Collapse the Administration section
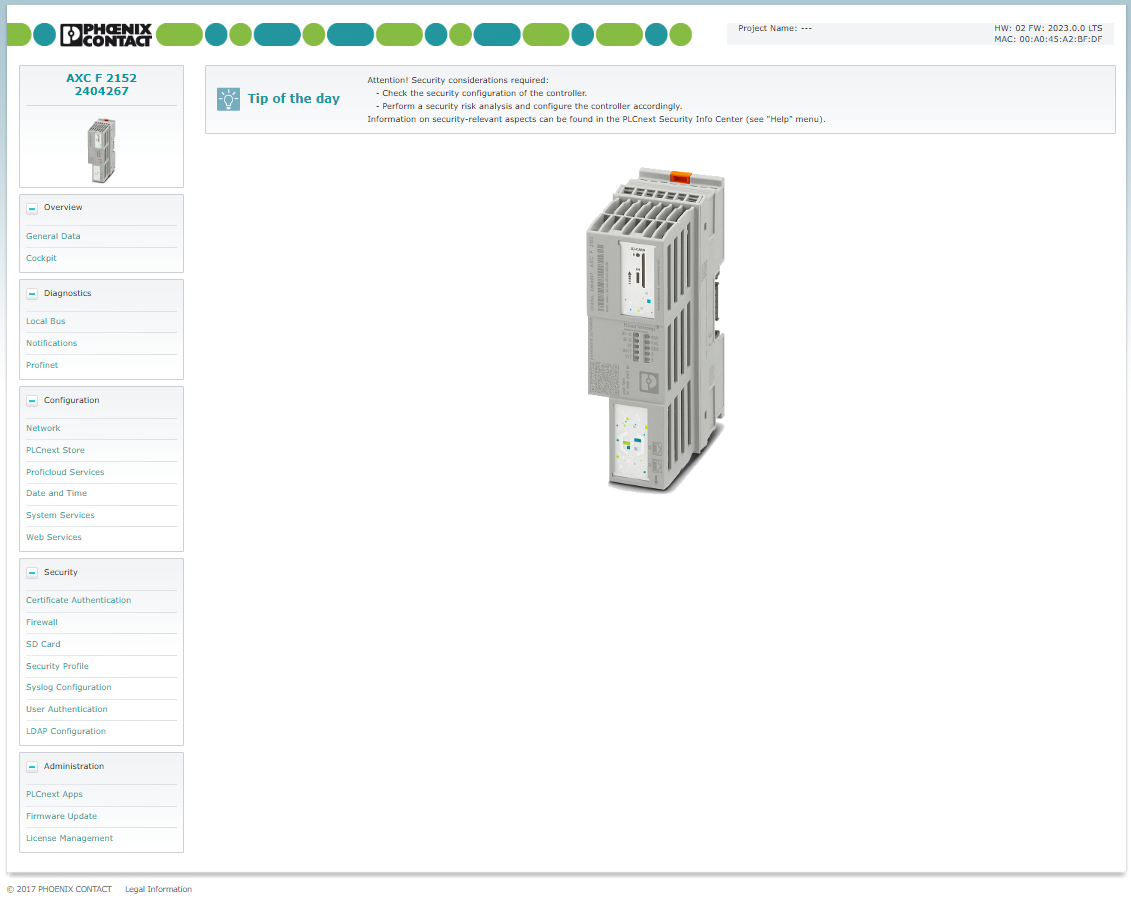1131x899 pixels. [32, 767]
